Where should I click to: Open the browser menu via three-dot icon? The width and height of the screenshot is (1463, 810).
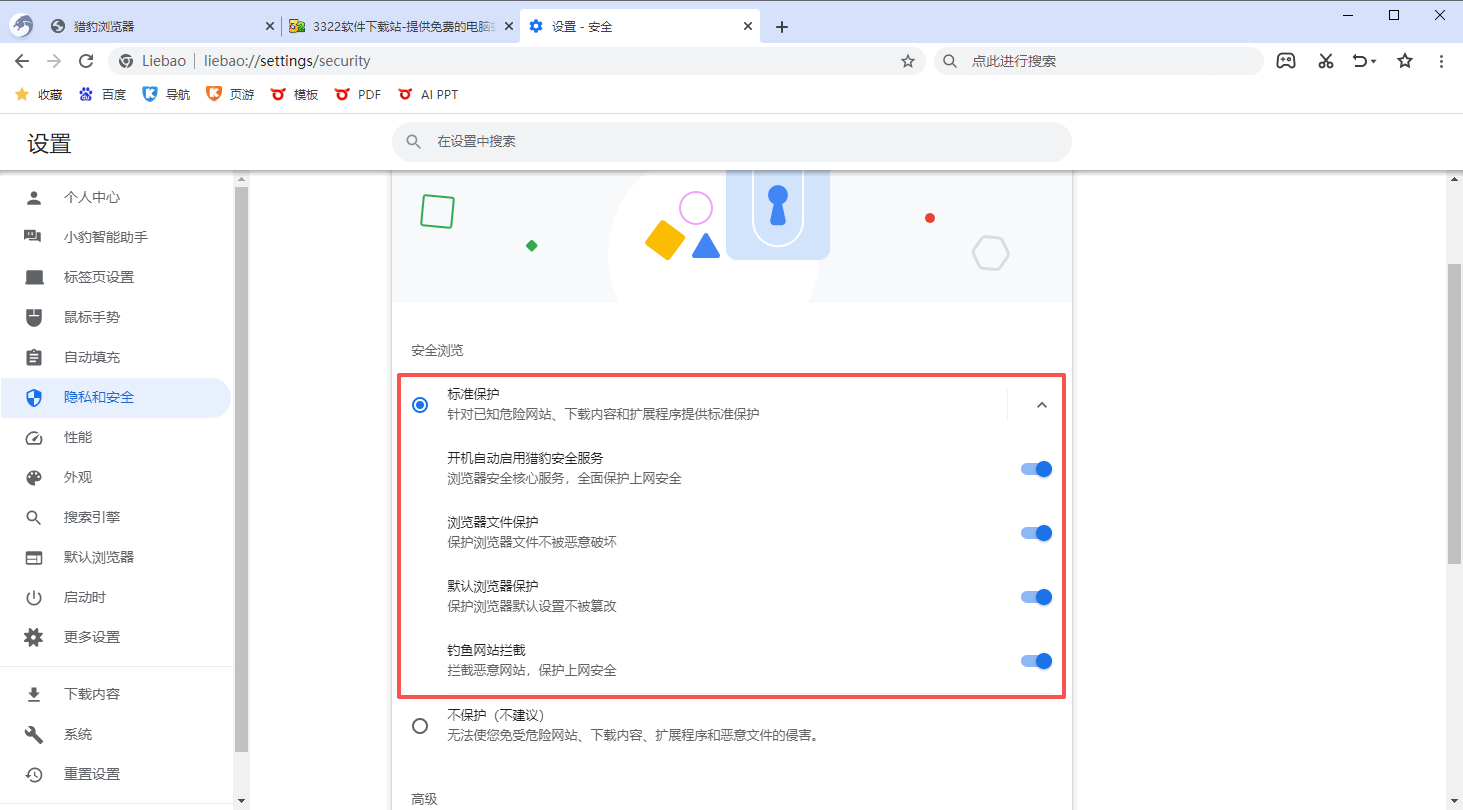click(1441, 61)
